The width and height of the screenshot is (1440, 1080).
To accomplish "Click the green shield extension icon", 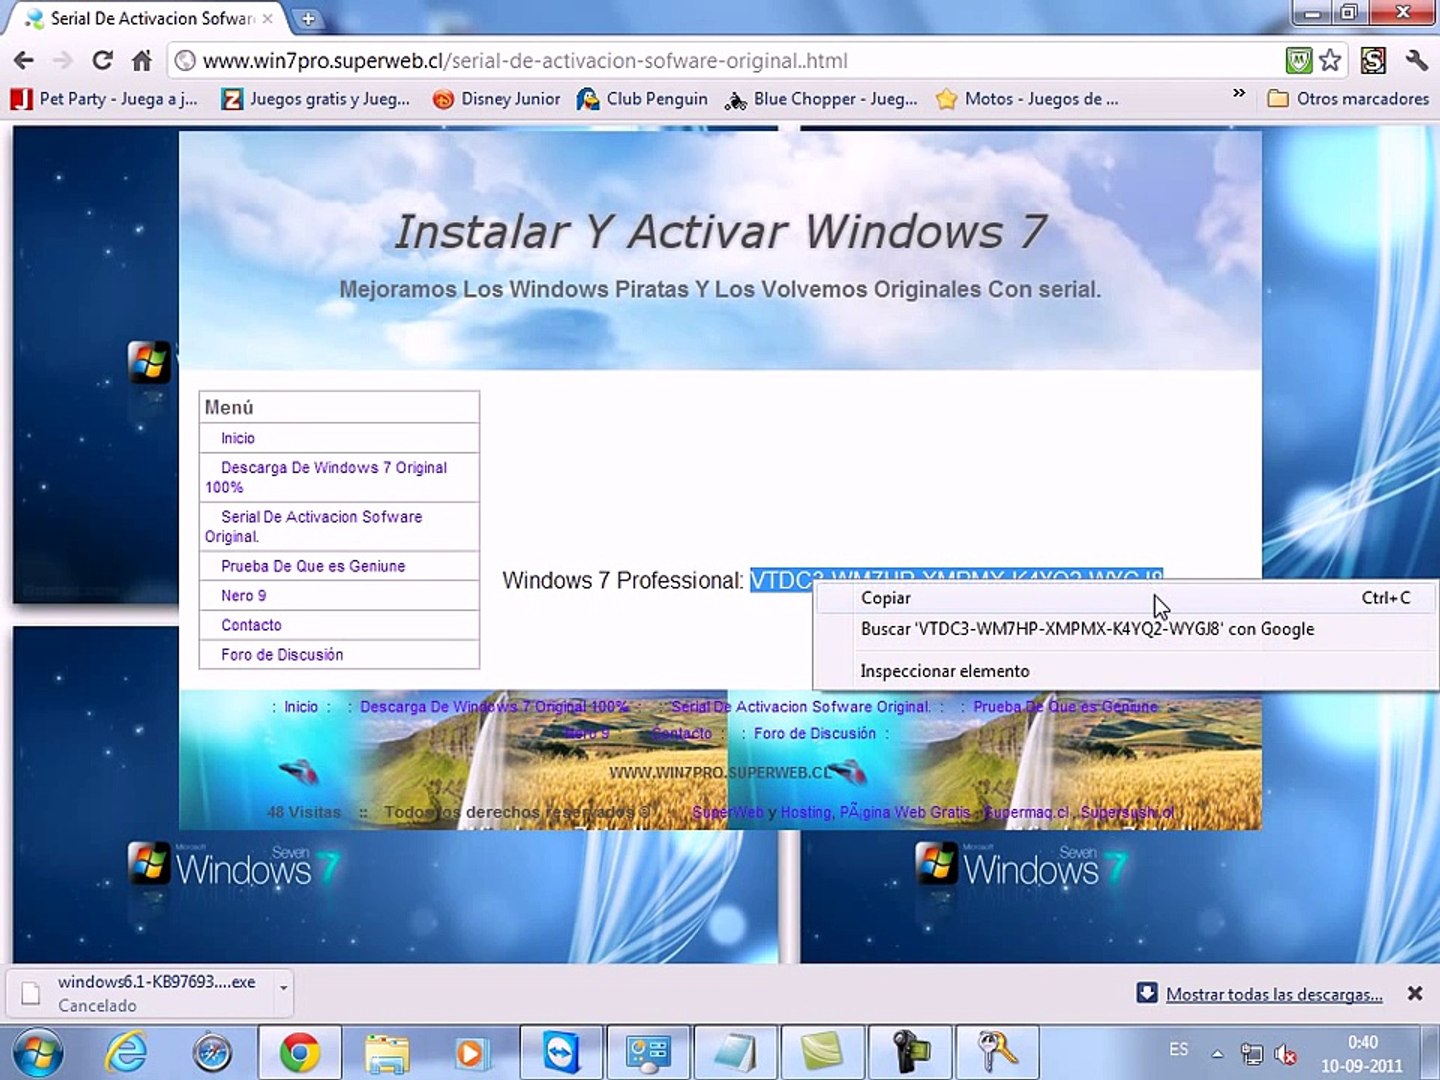I will click(x=1298, y=61).
